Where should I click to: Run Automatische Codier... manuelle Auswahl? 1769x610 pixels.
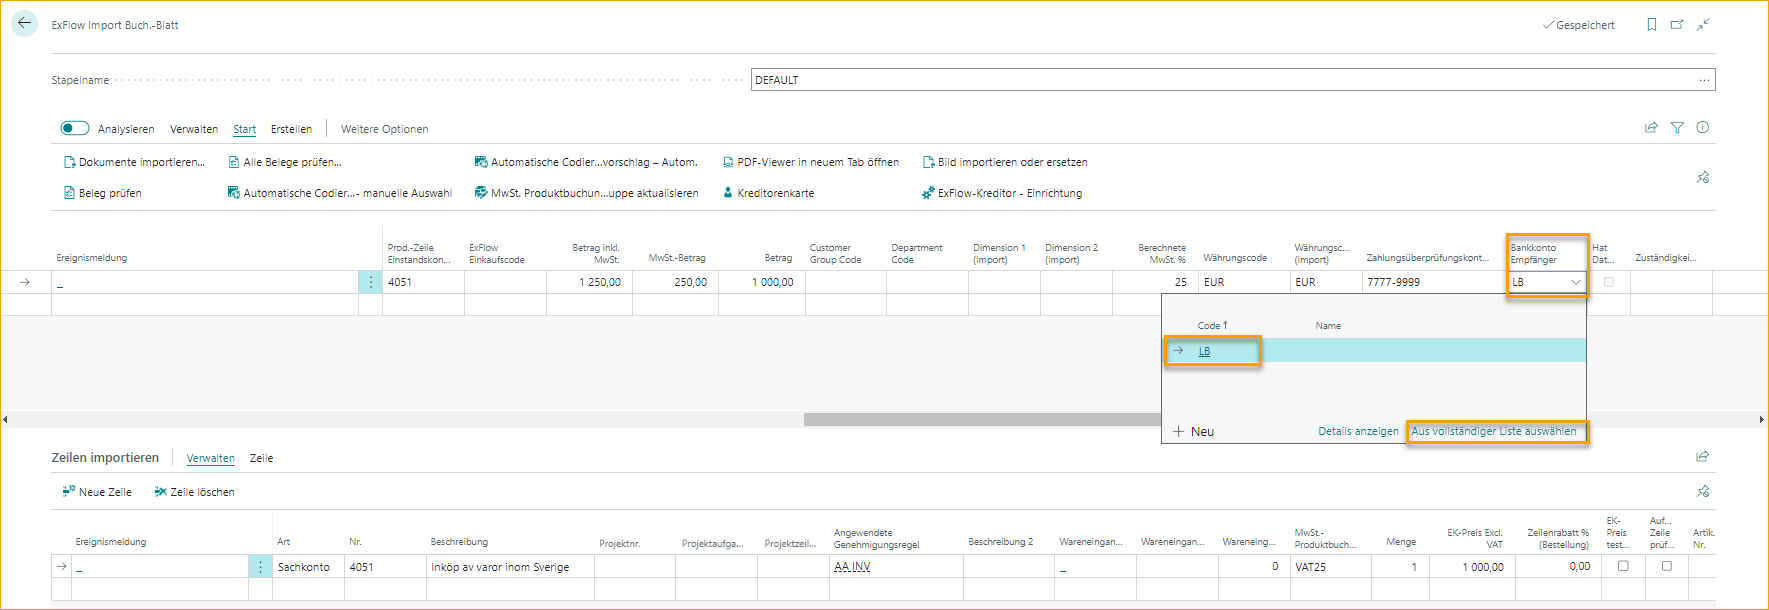pos(340,193)
